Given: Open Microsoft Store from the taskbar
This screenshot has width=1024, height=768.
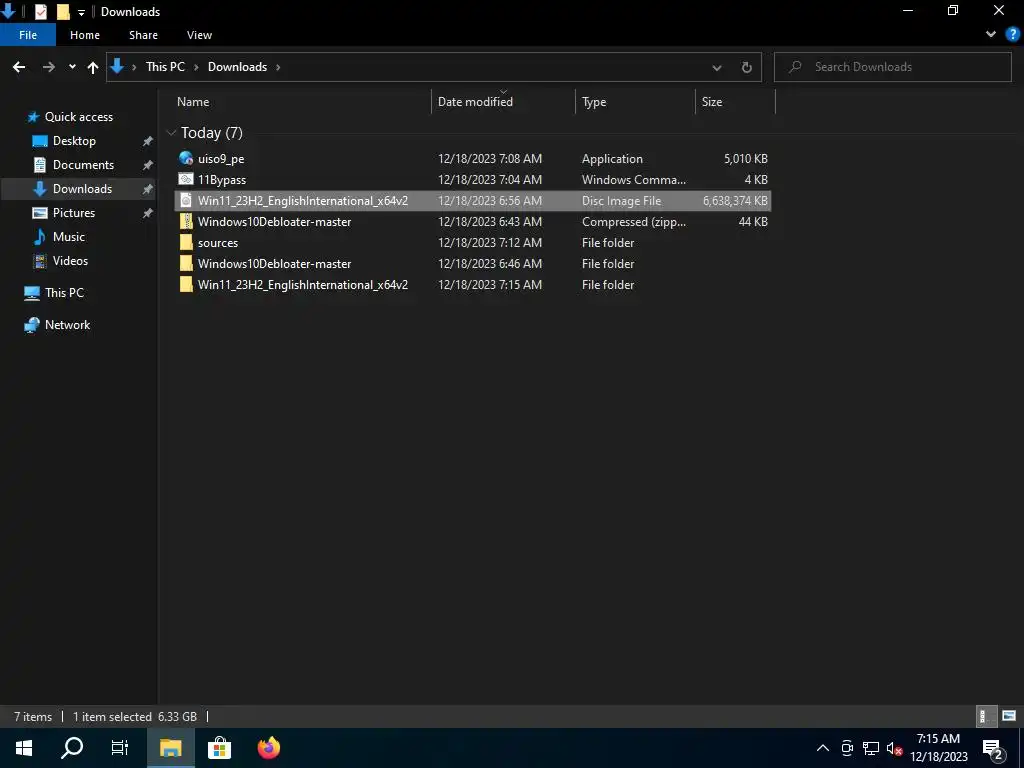Looking at the screenshot, I should click(x=219, y=748).
